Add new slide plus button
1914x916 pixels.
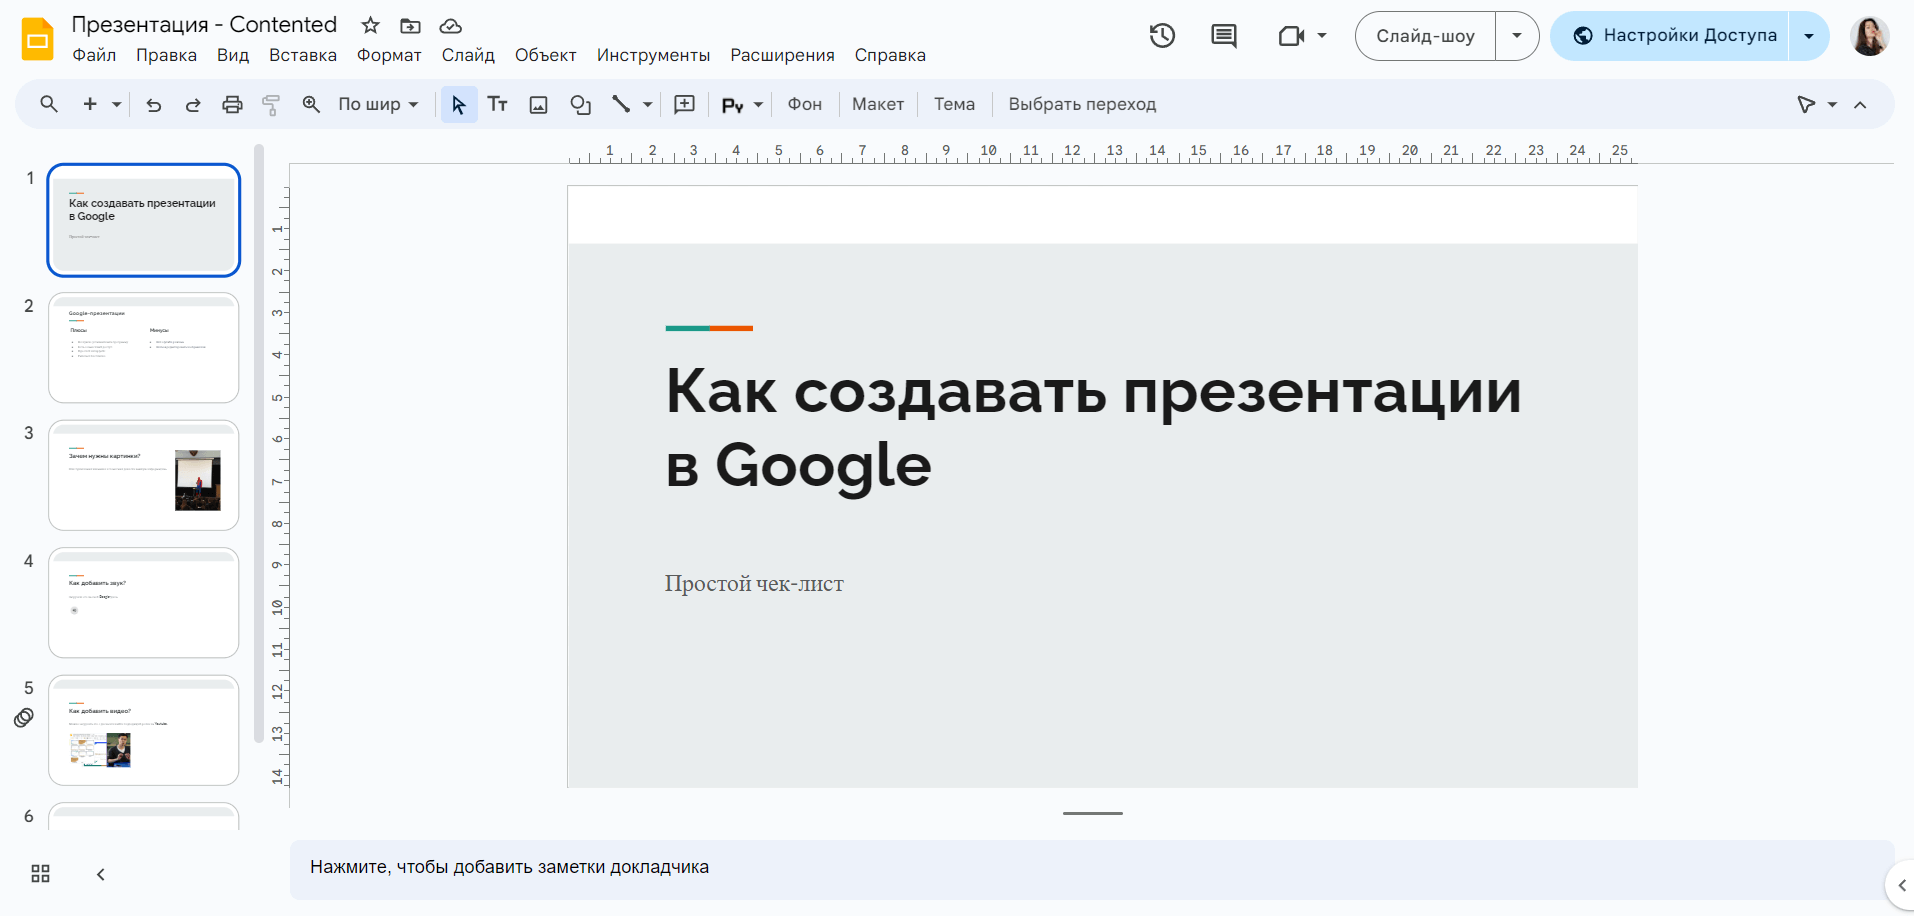click(x=90, y=104)
